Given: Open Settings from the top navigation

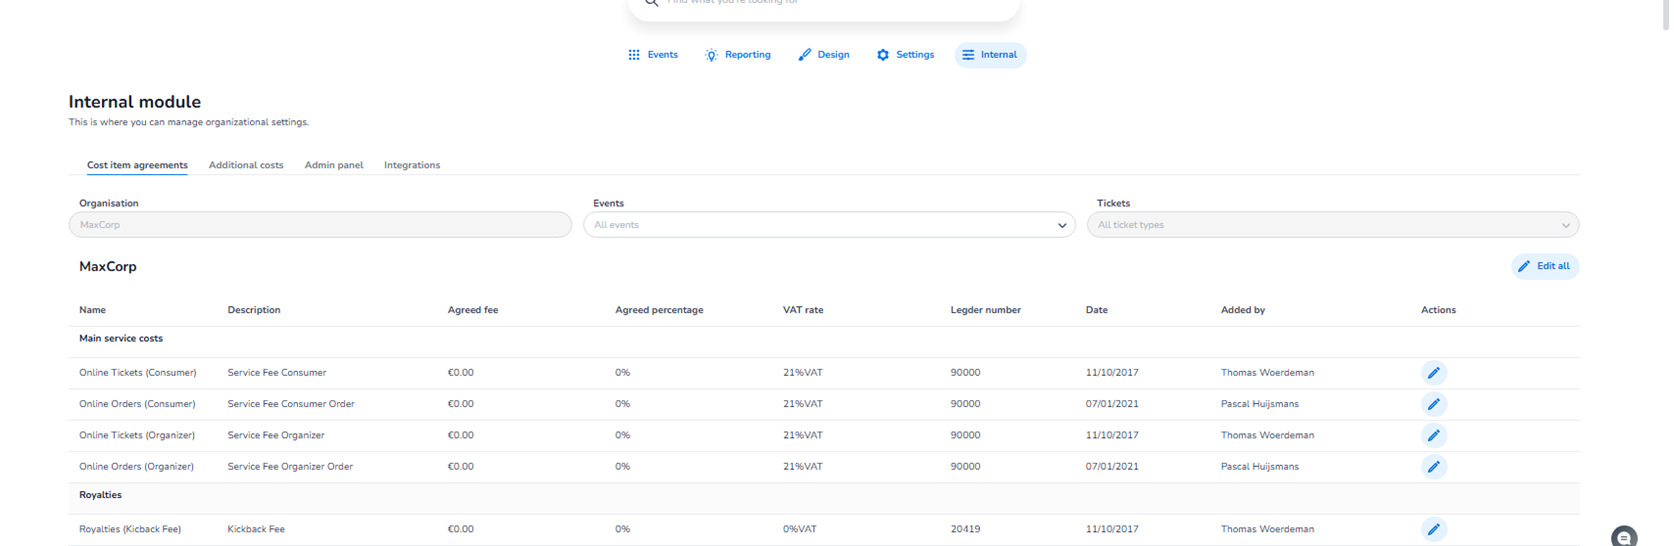Looking at the screenshot, I should click(x=905, y=55).
